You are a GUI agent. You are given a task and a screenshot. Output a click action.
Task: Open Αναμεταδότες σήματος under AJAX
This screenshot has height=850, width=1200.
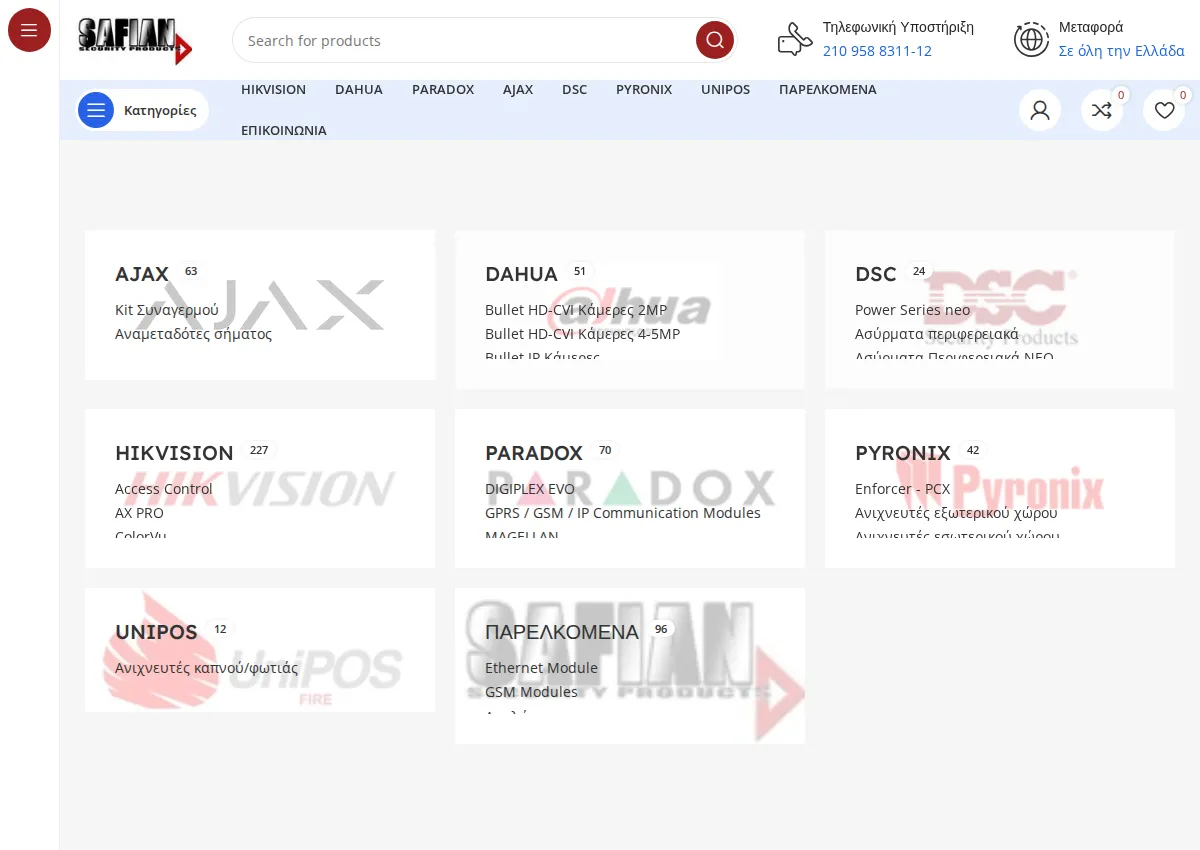point(194,334)
